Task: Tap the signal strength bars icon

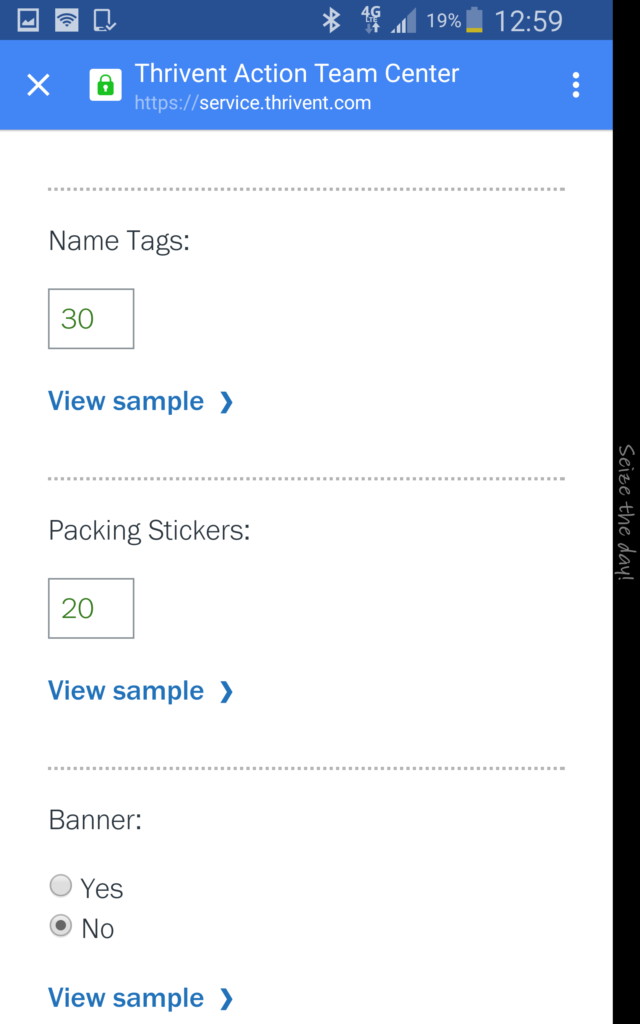Action: [x=404, y=21]
